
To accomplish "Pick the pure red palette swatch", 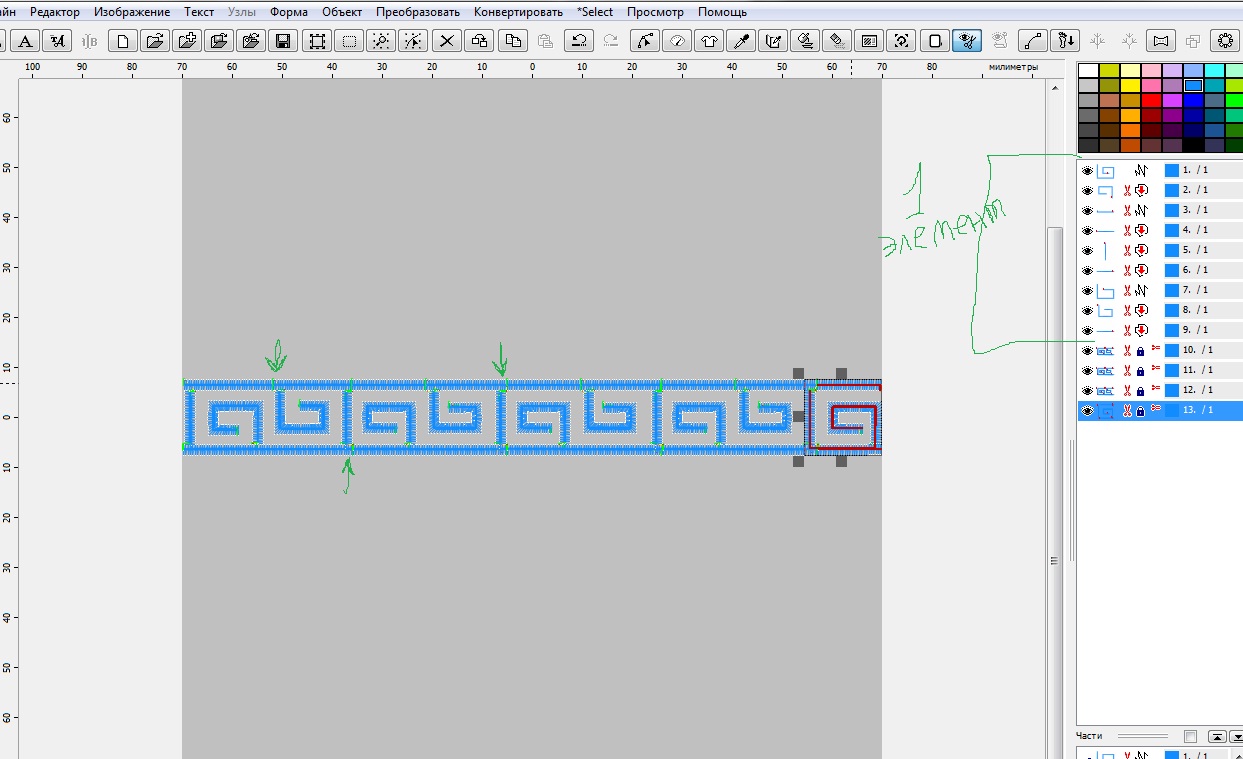I will point(1151,100).
